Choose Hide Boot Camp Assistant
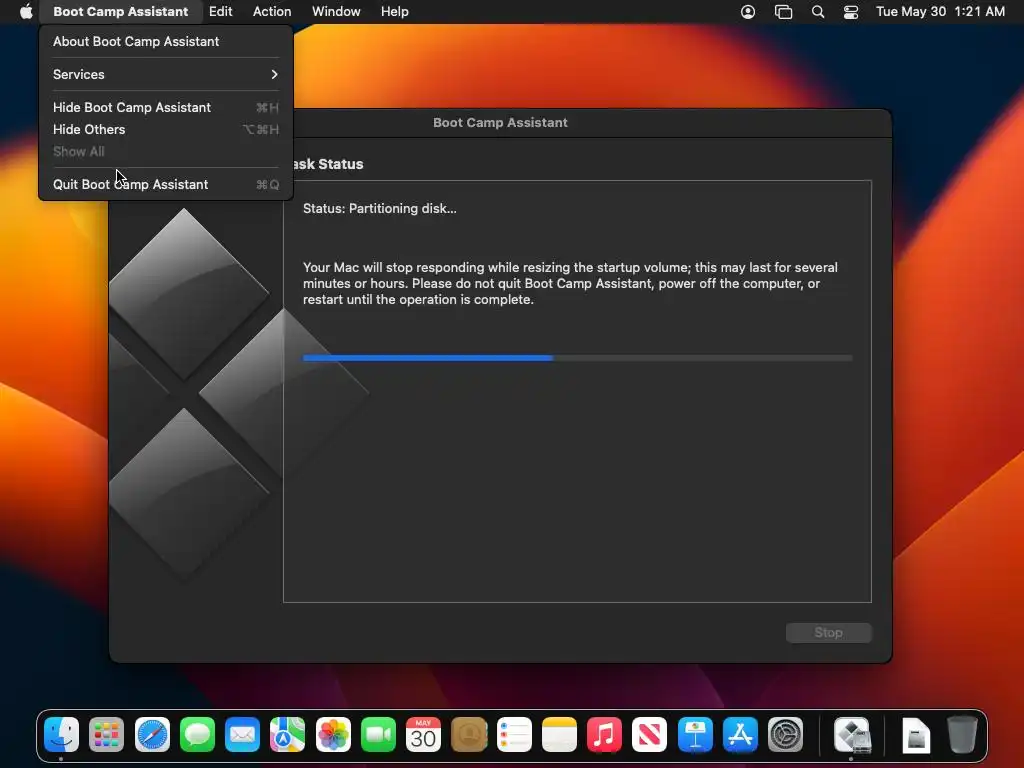Viewport: 1024px width, 768px height. 166,107
